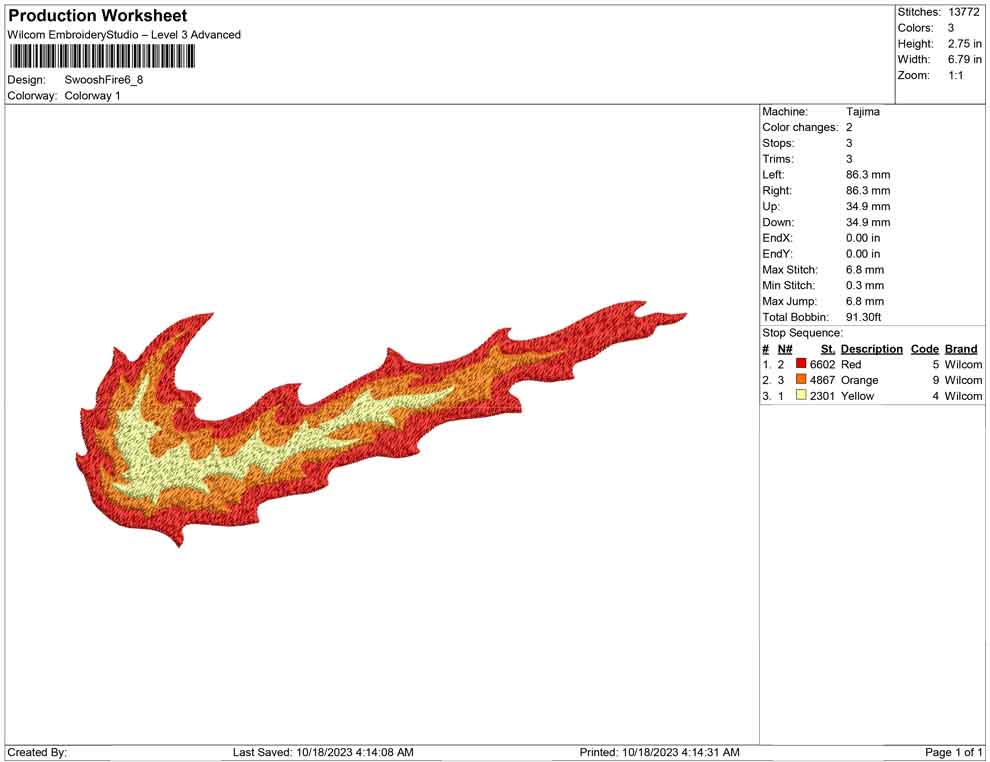
Task: Click 'Wilcom EmbroideryStudio – Level 3 Advanced' text
Action: [x=124, y=35]
